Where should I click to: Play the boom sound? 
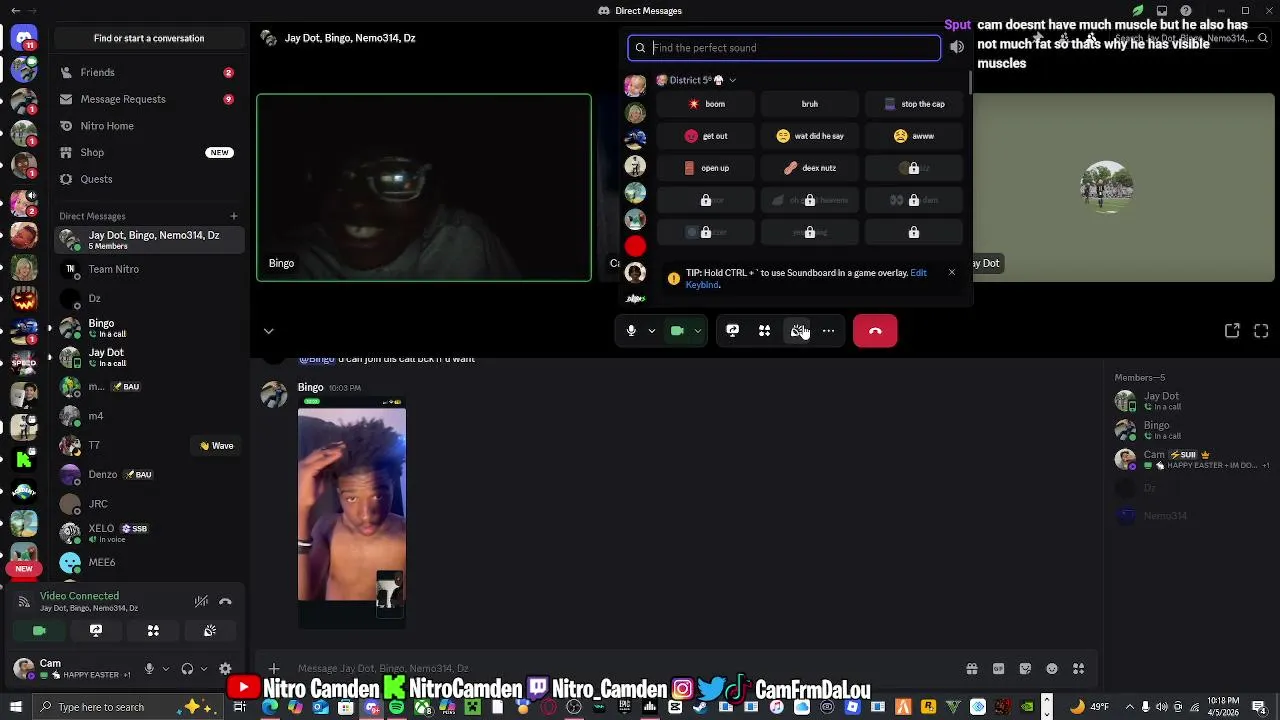[706, 104]
